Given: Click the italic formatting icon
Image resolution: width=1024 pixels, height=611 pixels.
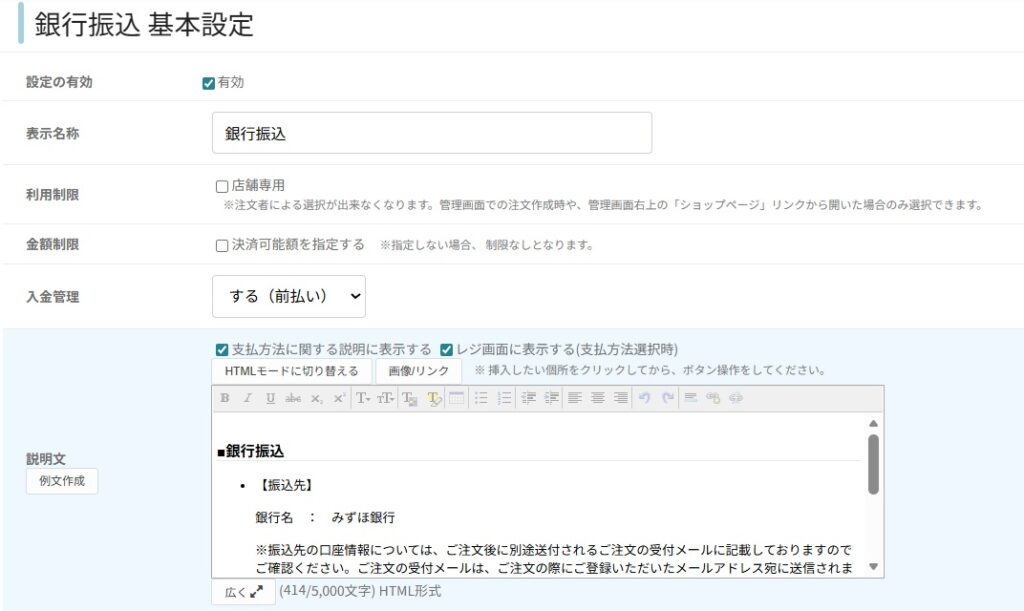Looking at the screenshot, I should tap(247, 398).
